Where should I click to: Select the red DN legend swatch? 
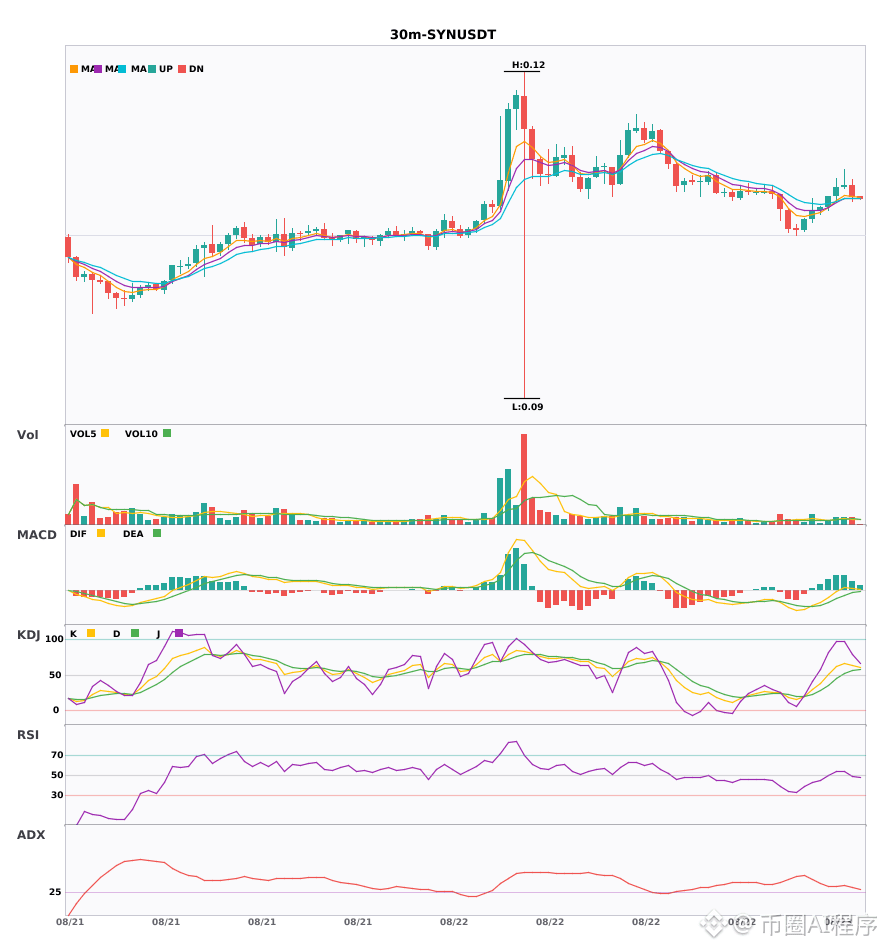[182, 69]
